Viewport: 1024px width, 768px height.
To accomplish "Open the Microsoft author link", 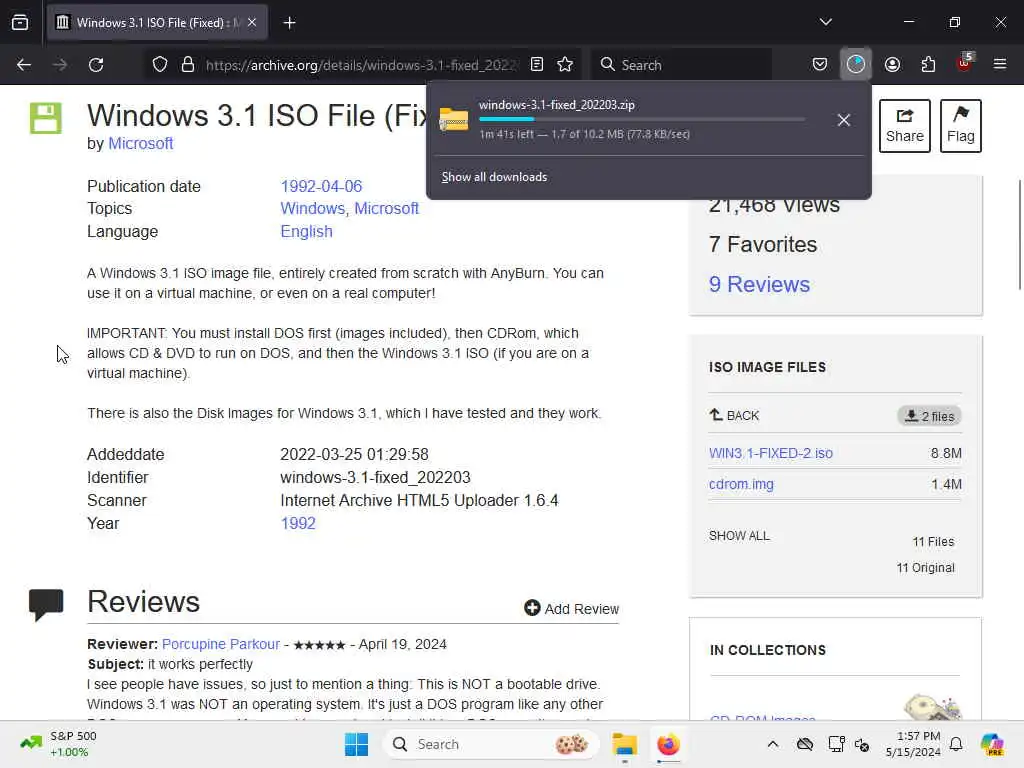I will (x=140, y=144).
